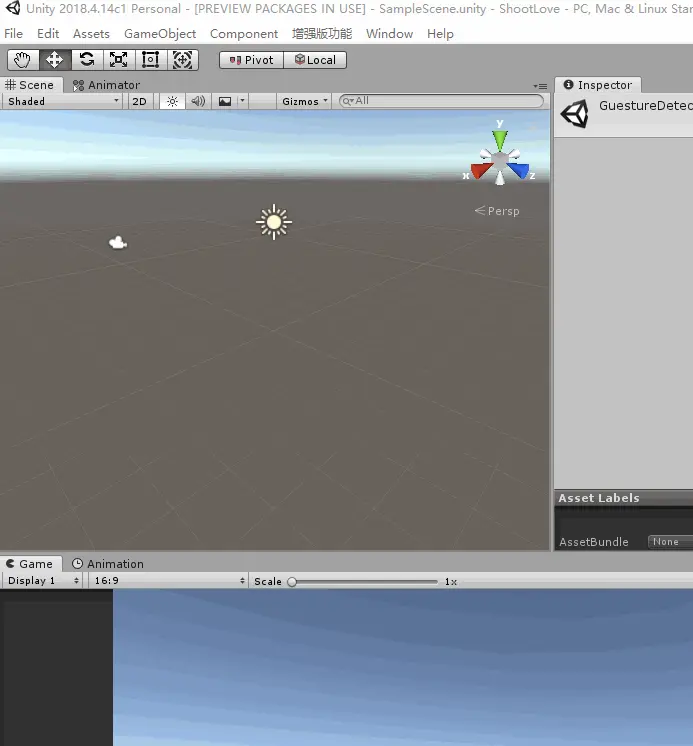This screenshot has height=746, width=693.
Task: Open the Window menu
Action: click(x=390, y=34)
